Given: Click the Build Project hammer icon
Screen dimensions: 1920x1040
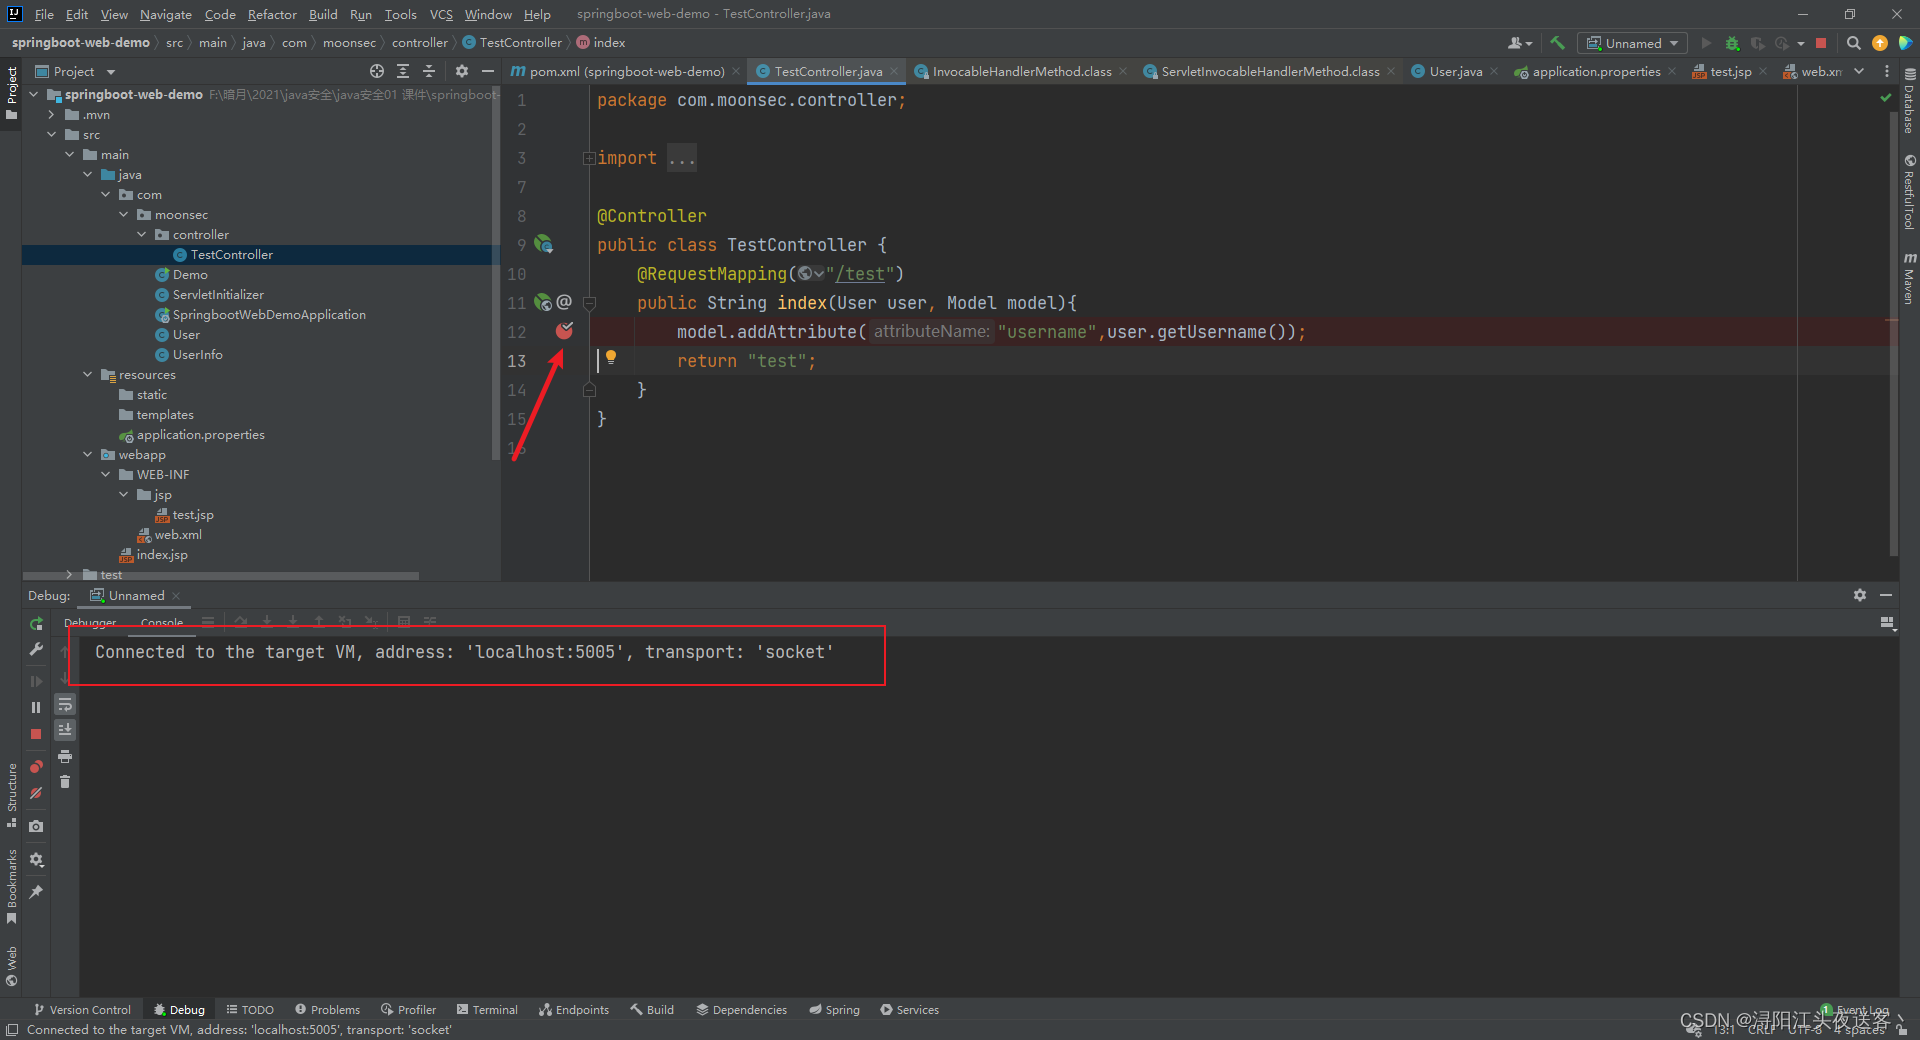Looking at the screenshot, I should (1557, 43).
